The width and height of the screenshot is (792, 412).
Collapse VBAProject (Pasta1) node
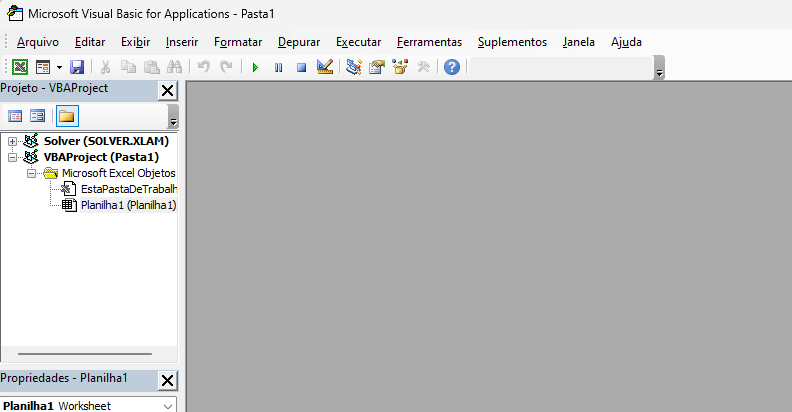tap(12, 158)
